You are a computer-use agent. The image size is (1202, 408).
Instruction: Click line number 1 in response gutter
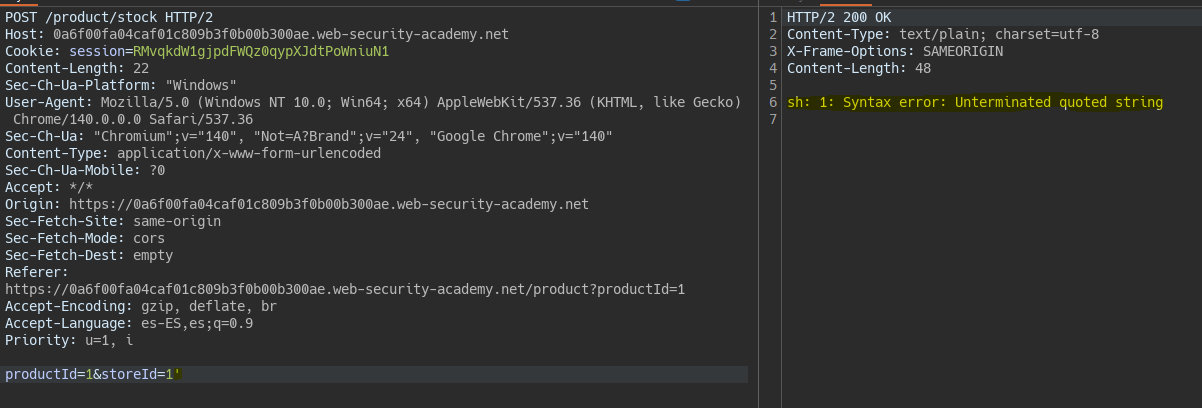click(x=772, y=17)
